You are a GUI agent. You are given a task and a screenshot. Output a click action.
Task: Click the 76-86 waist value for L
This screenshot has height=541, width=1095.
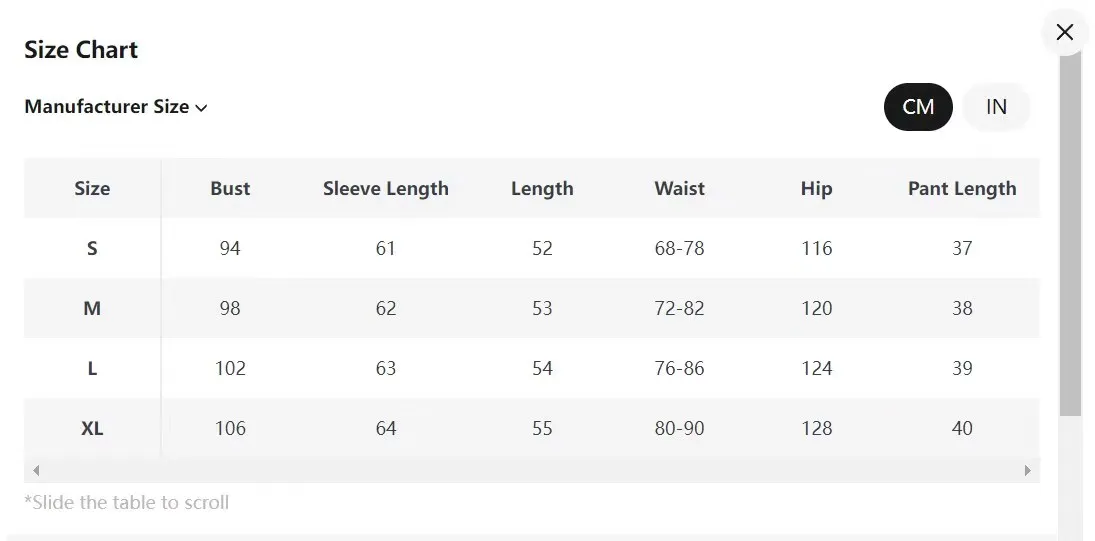pos(679,368)
